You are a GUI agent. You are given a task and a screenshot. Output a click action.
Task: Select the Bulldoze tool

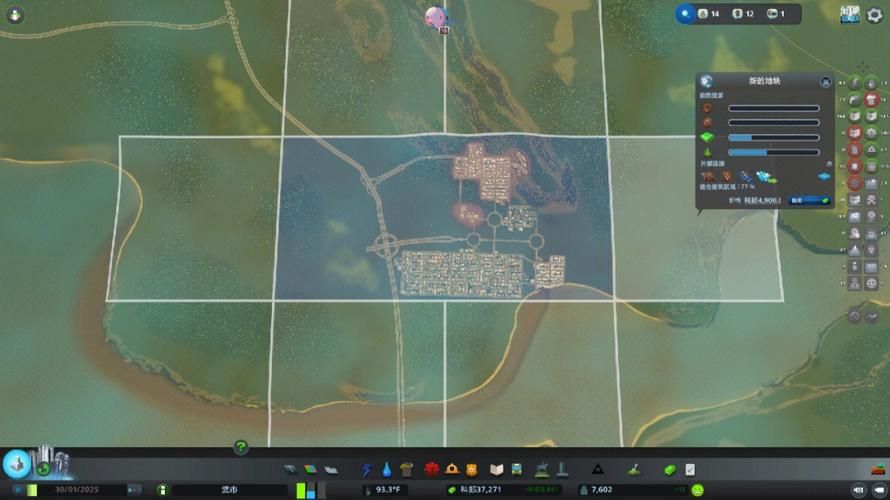[x=878, y=469]
